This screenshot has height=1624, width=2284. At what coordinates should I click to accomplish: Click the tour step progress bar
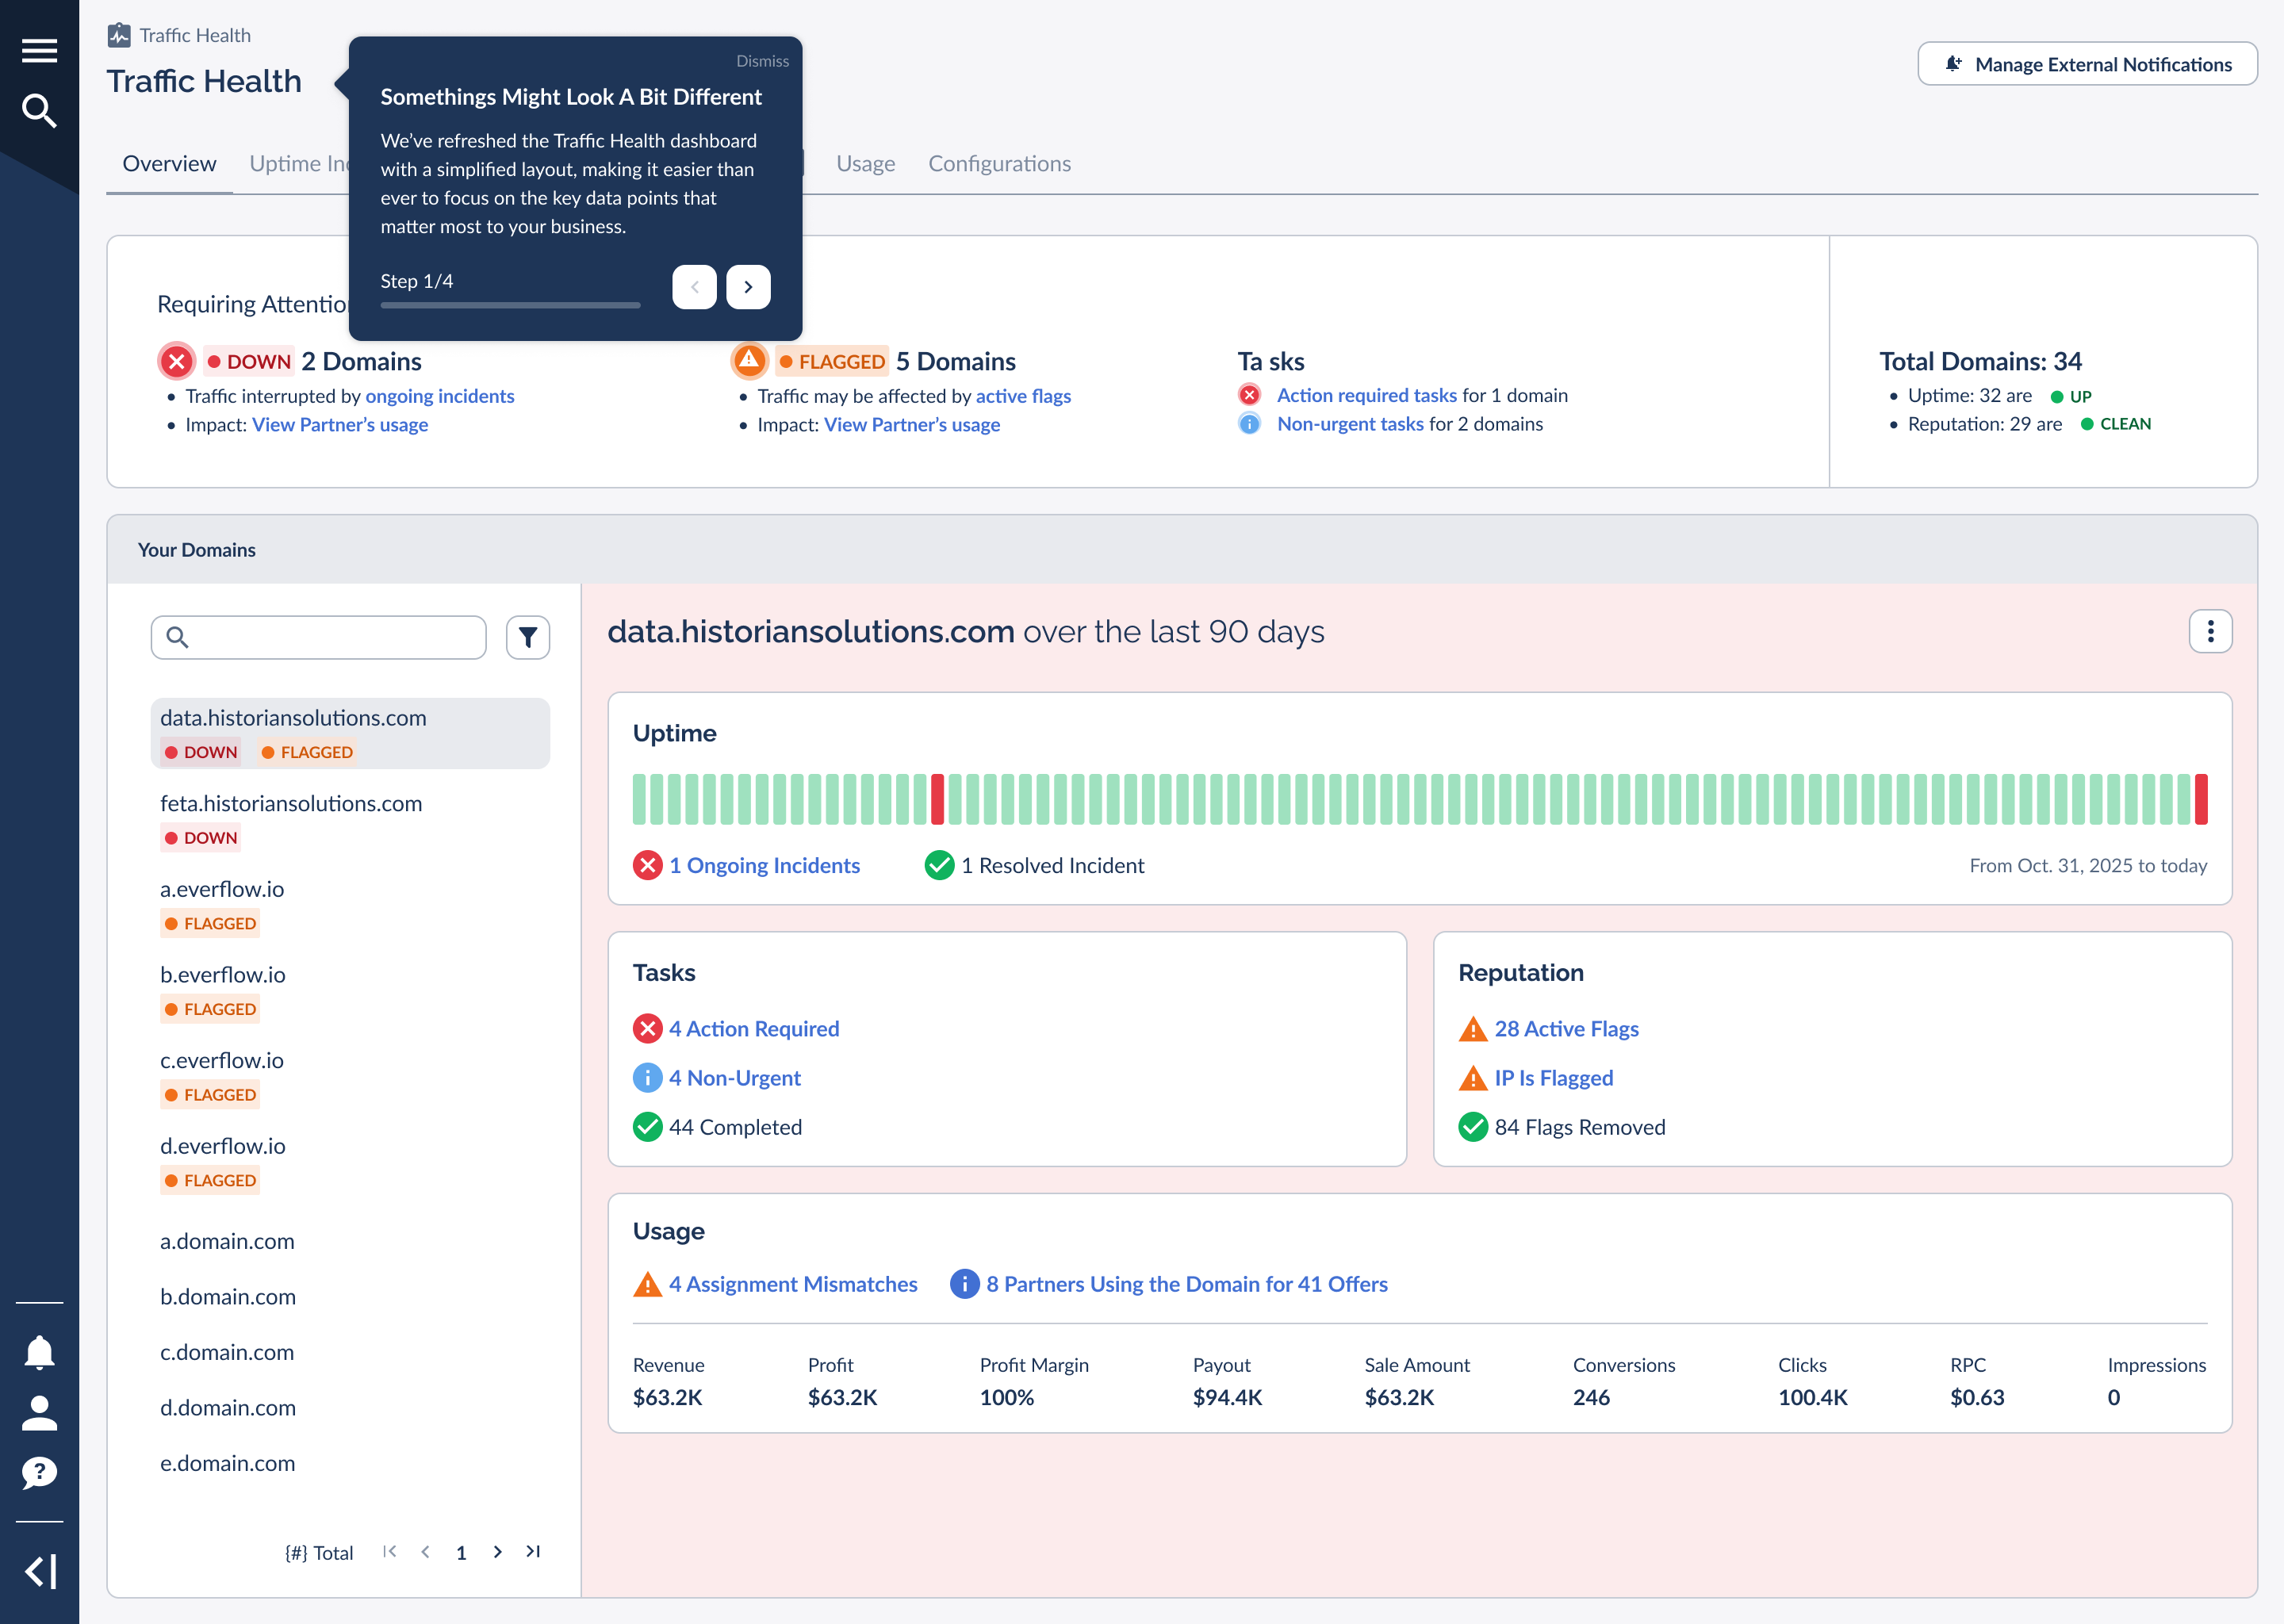tap(510, 305)
